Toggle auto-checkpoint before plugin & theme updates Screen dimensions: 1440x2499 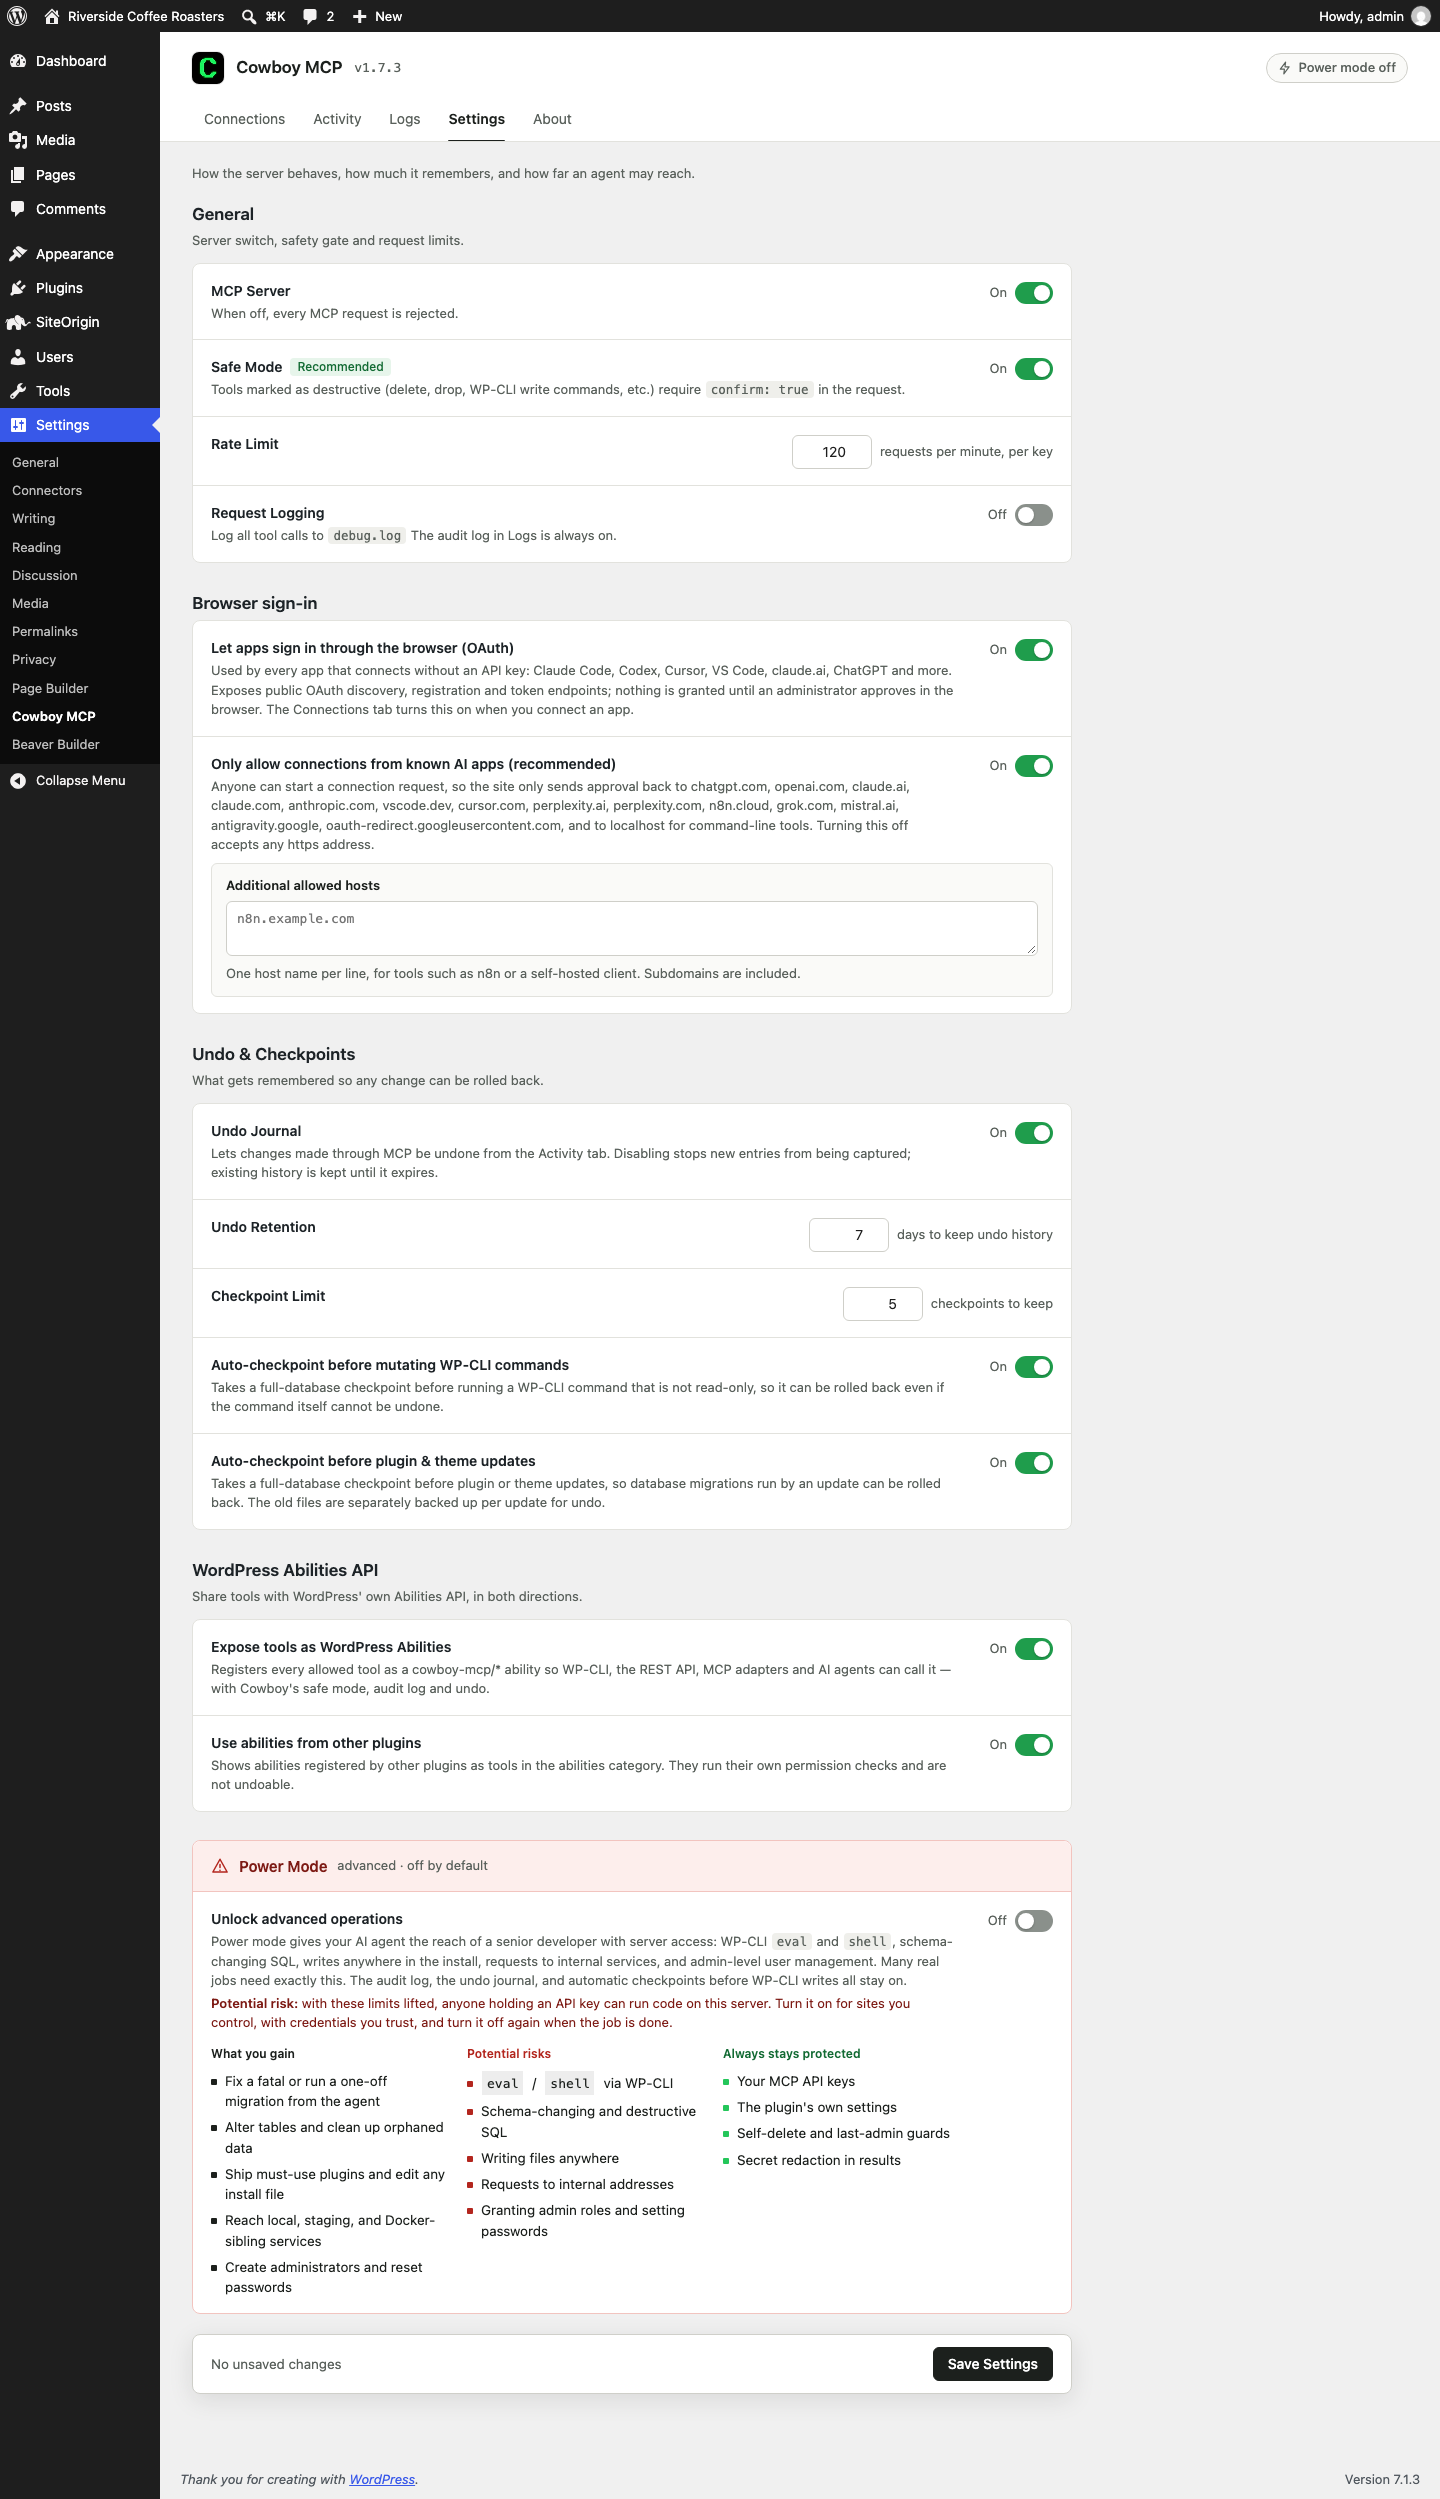pyautogui.click(x=1034, y=1463)
